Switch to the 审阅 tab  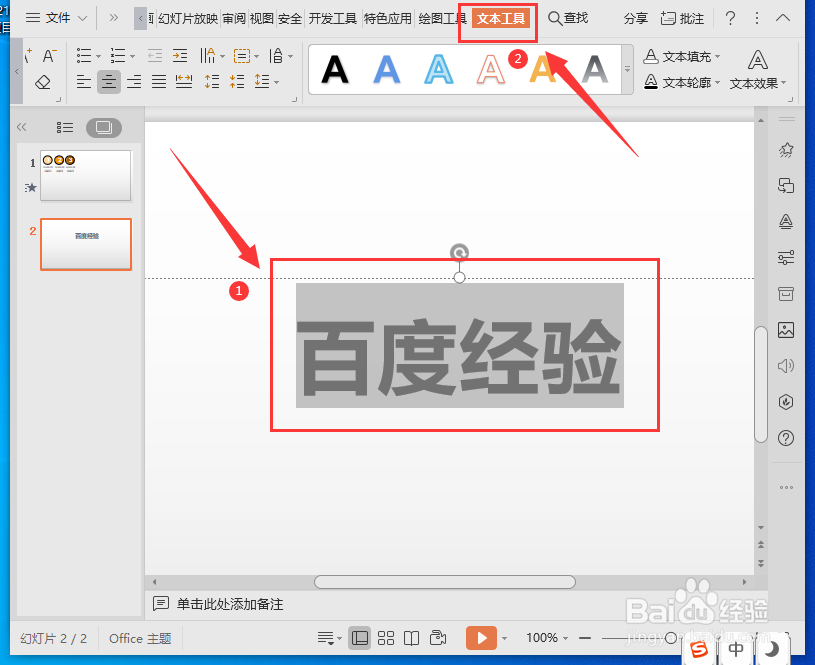(x=234, y=19)
